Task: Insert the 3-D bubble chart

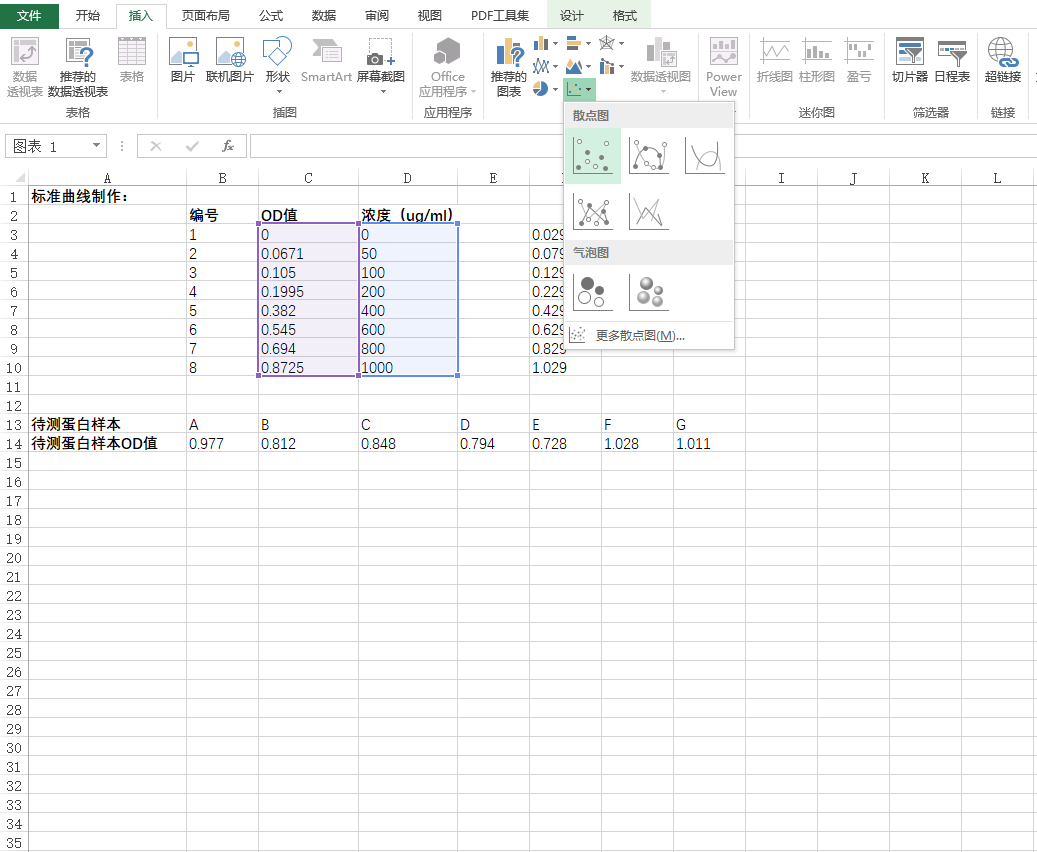Action: click(x=649, y=292)
